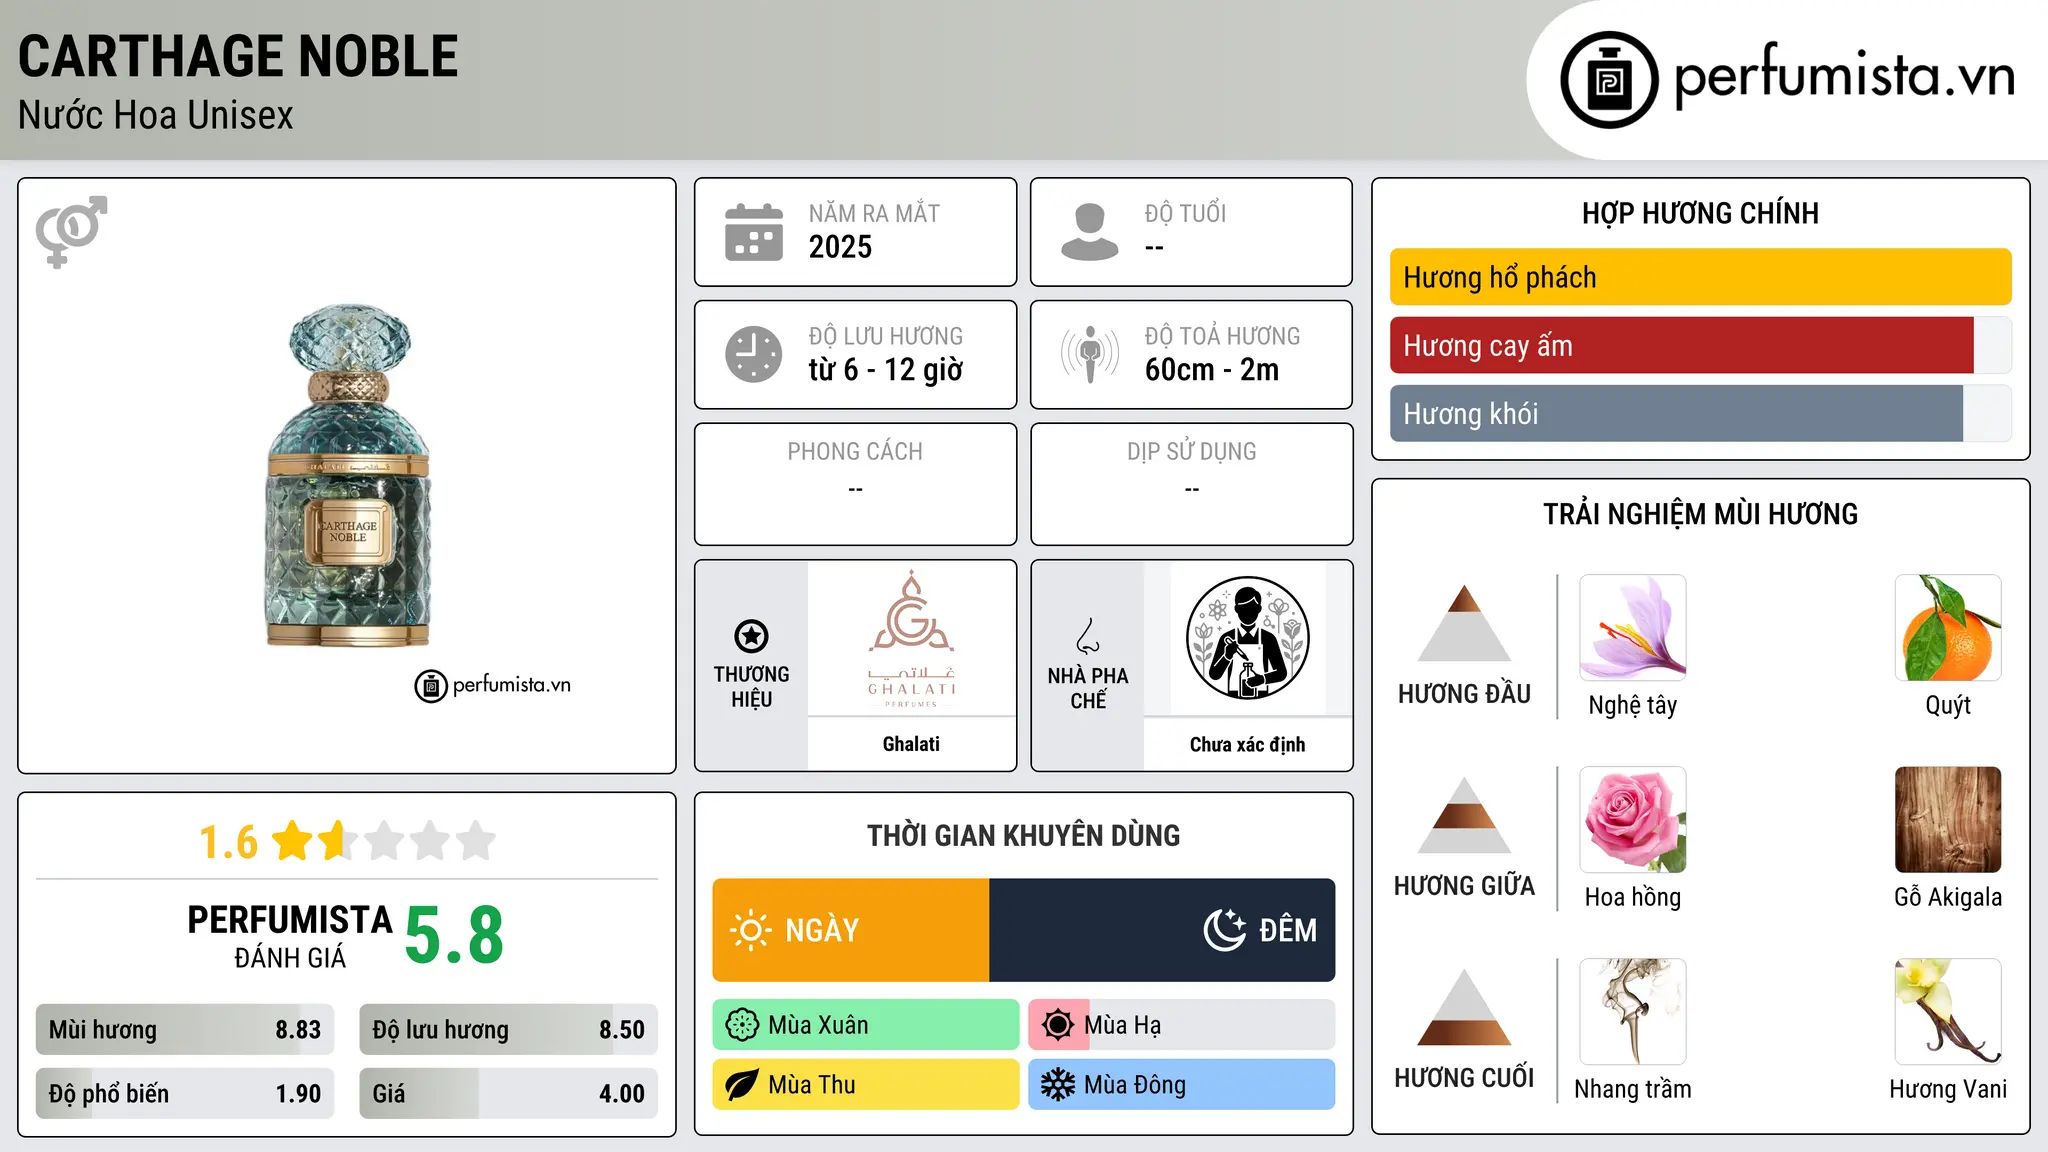Click the star badge icon above Thương hiệu
This screenshot has width=2048, height=1152.
(751, 636)
